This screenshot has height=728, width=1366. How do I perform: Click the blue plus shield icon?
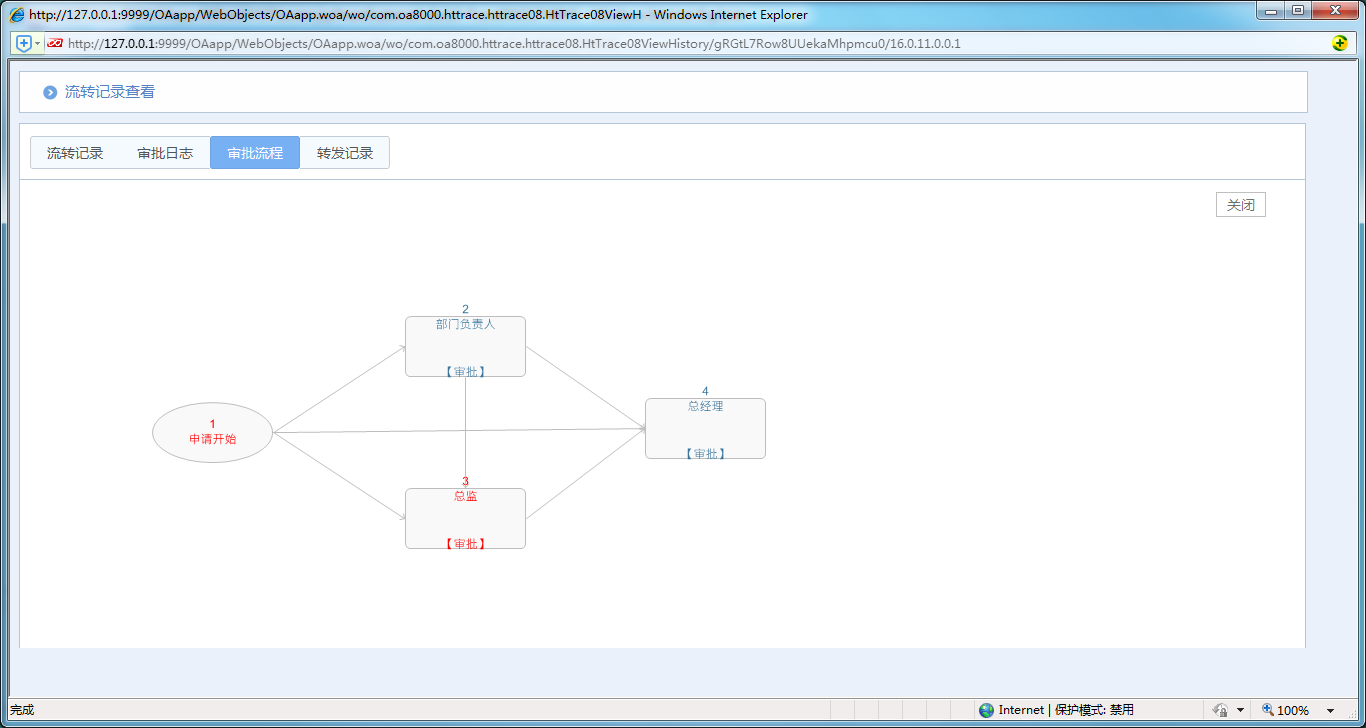[24, 43]
